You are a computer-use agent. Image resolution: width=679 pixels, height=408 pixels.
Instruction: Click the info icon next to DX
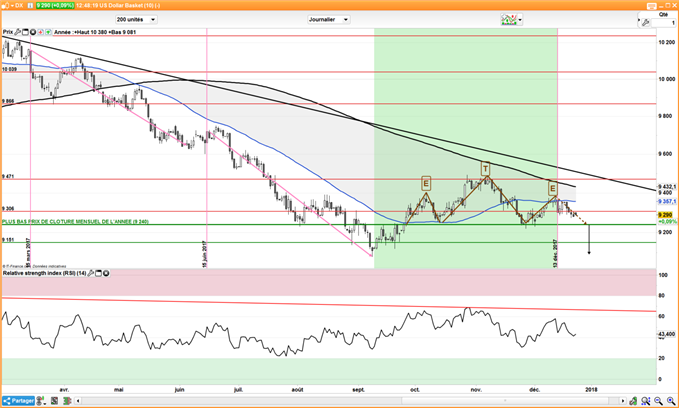tap(29, 5)
